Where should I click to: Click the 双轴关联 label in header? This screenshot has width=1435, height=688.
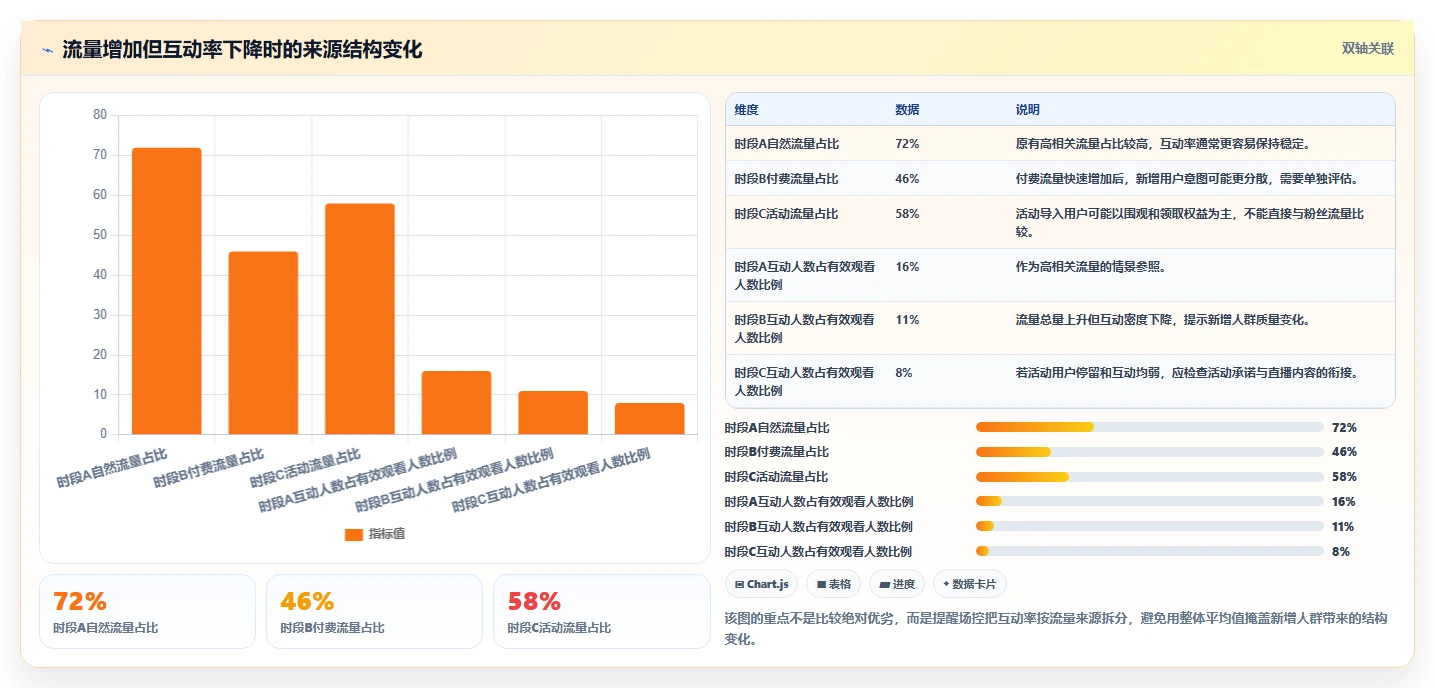click(x=1368, y=48)
